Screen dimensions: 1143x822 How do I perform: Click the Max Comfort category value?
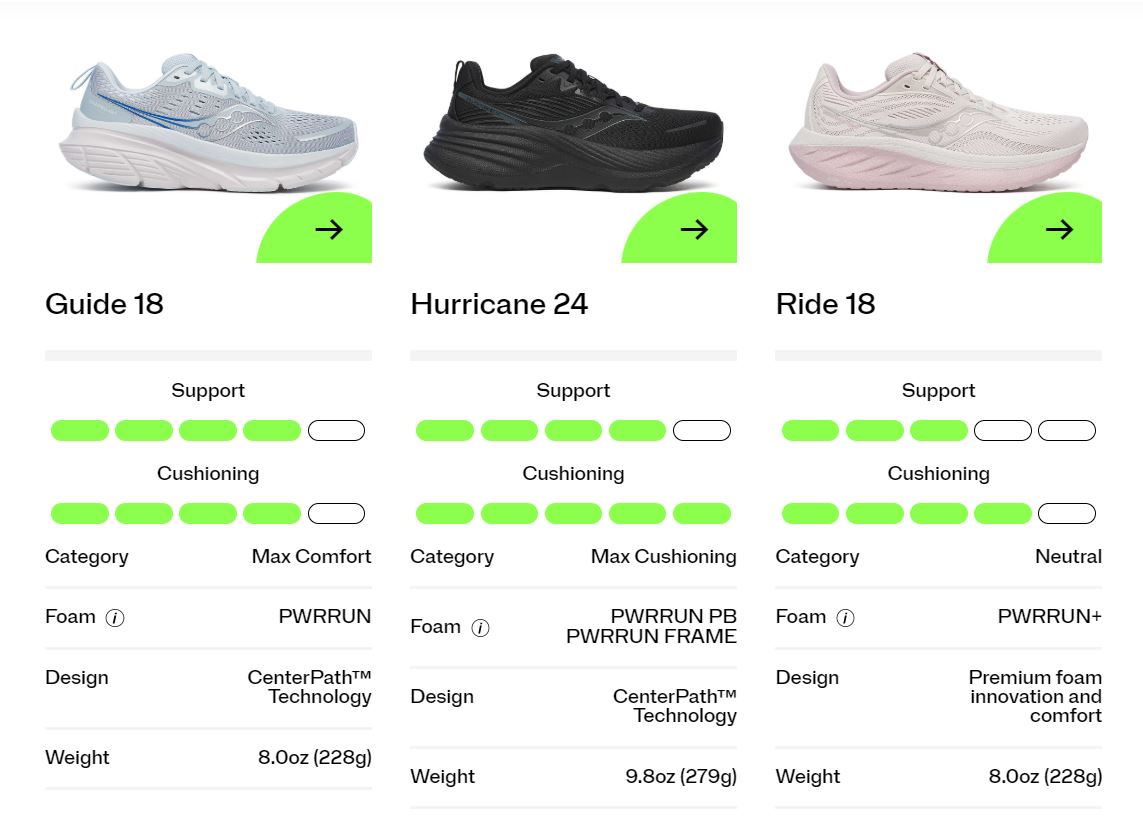[x=312, y=557]
